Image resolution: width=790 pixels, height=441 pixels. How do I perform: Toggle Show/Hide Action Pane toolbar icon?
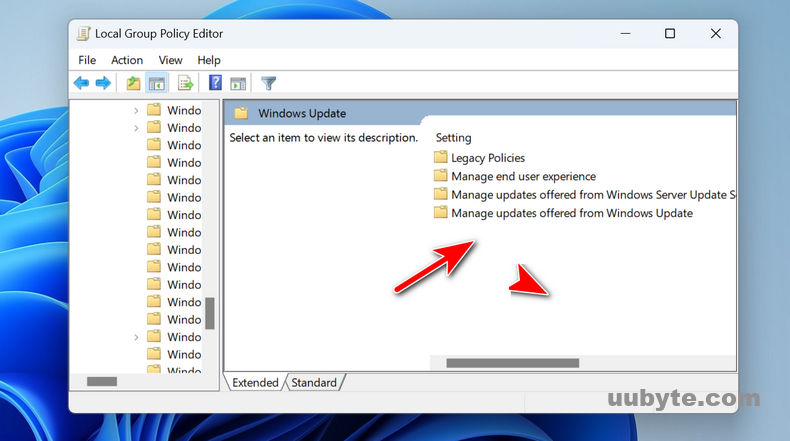coord(238,83)
